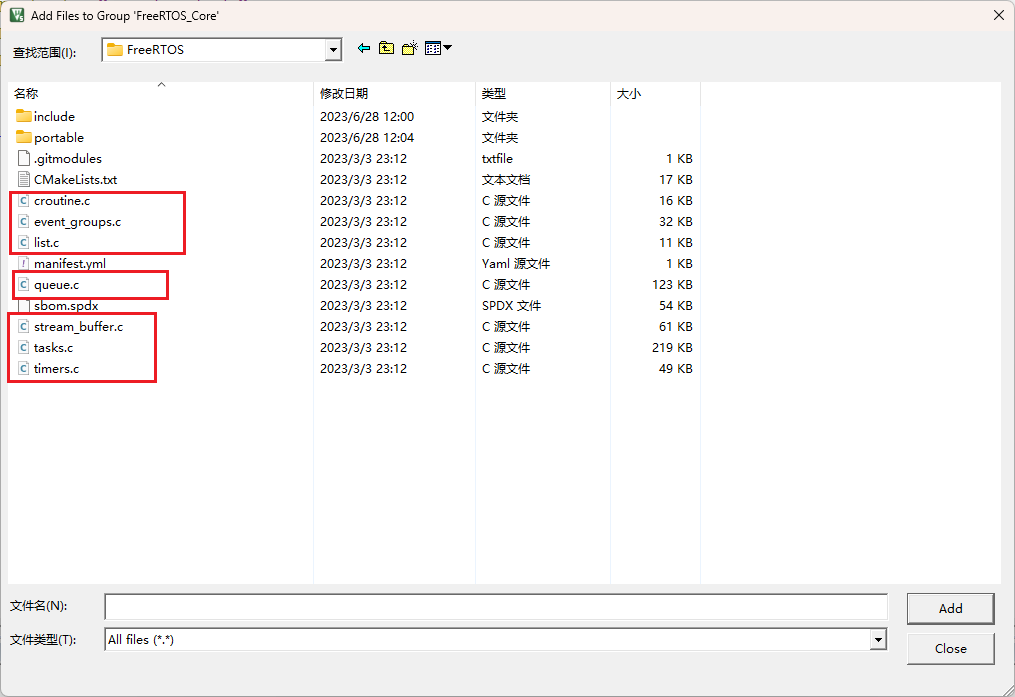Click the stream_buffer.c file icon
This screenshot has width=1015, height=697.
tap(24, 327)
